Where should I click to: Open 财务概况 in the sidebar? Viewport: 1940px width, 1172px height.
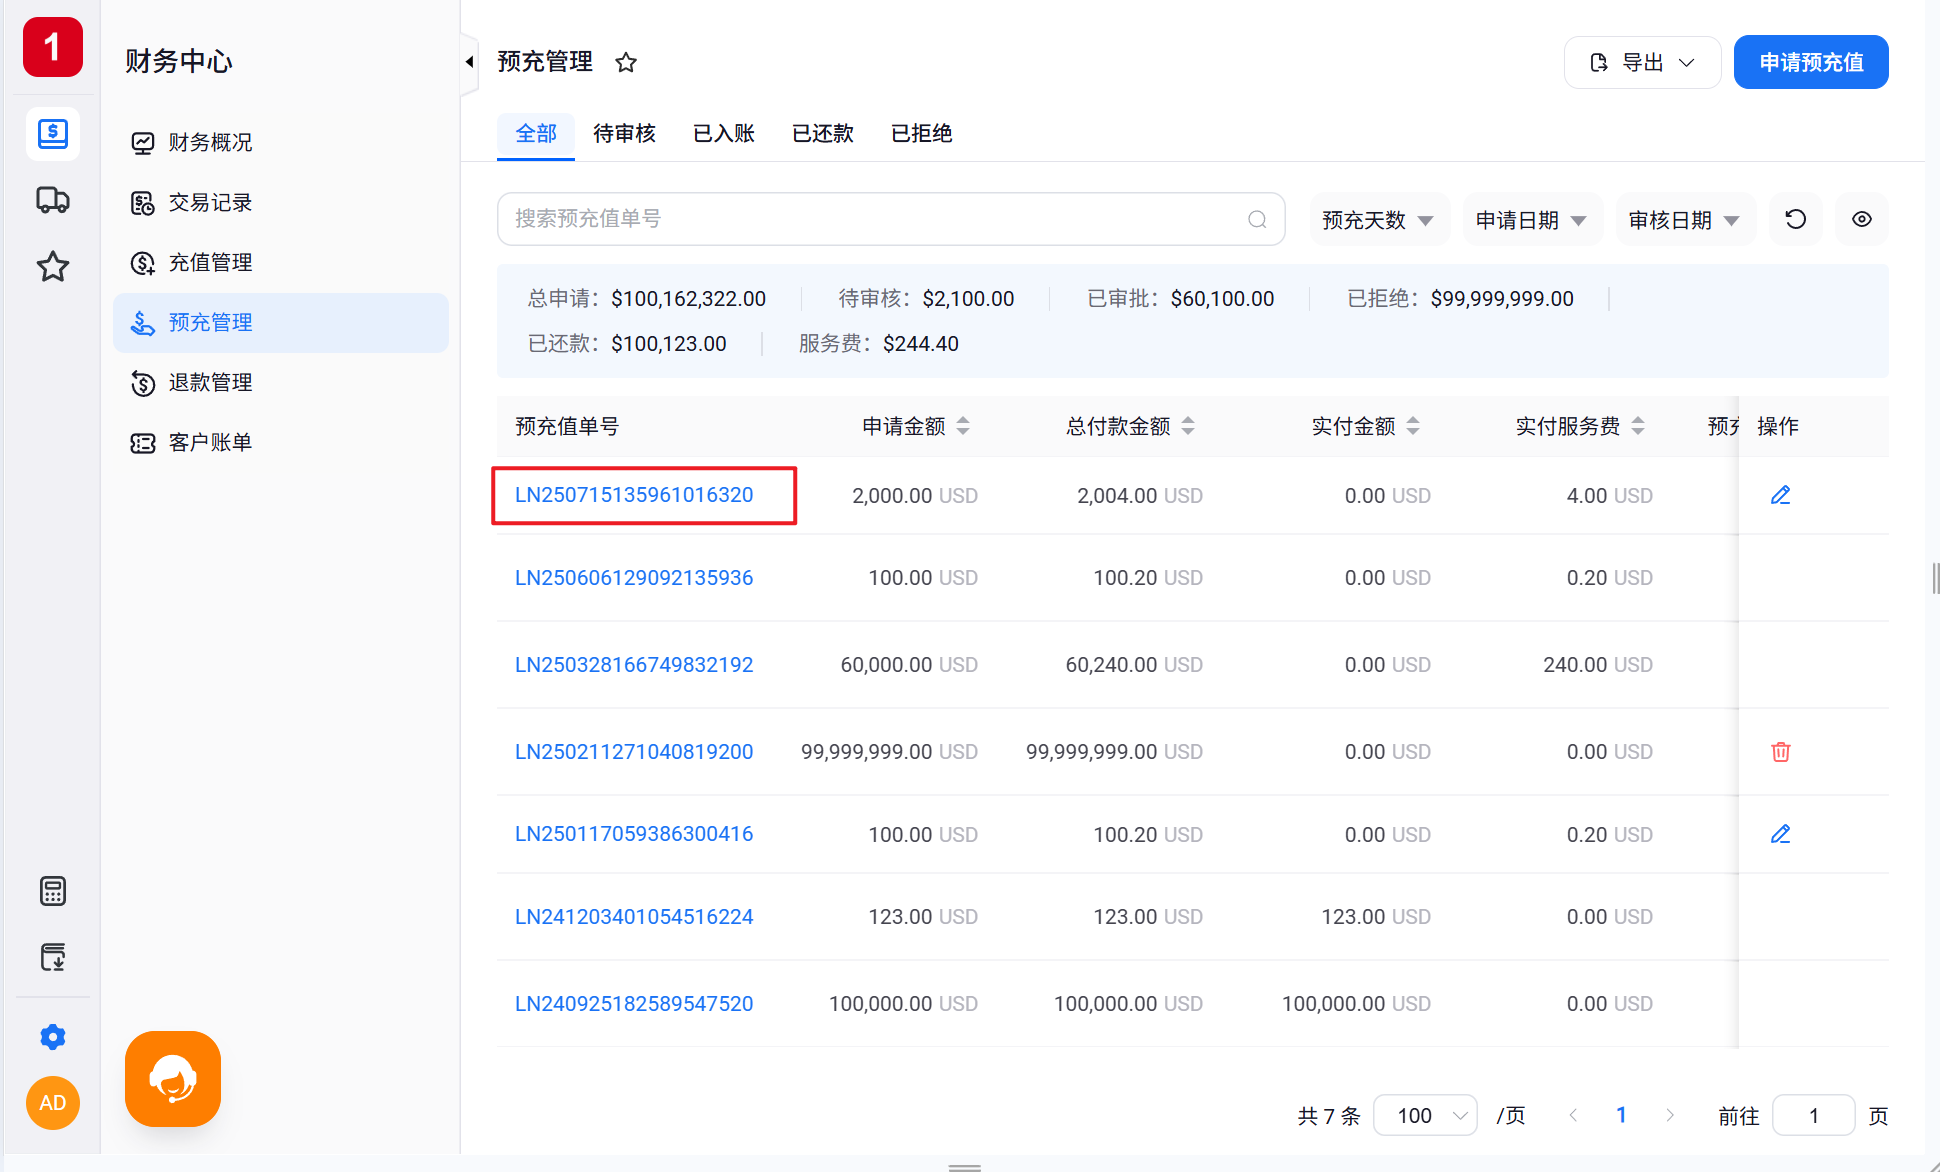click(x=281, y=143)
